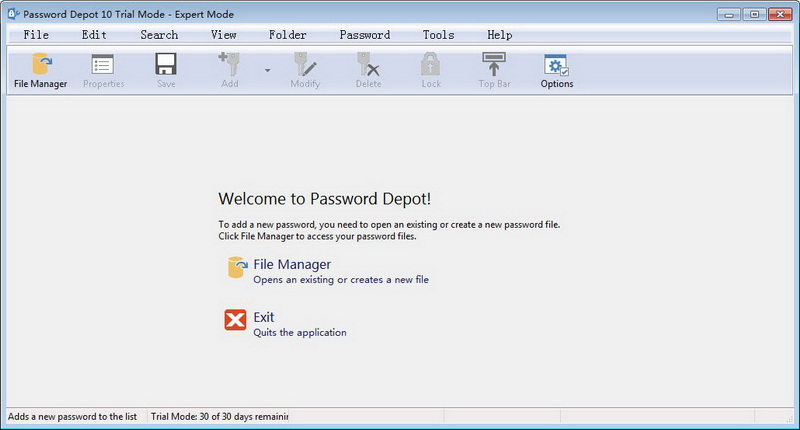Open the Search menu

coord(159,35)
